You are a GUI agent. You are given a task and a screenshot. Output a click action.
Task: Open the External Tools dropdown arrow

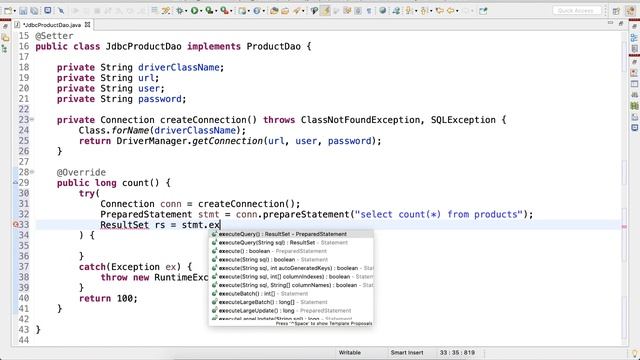231,11
